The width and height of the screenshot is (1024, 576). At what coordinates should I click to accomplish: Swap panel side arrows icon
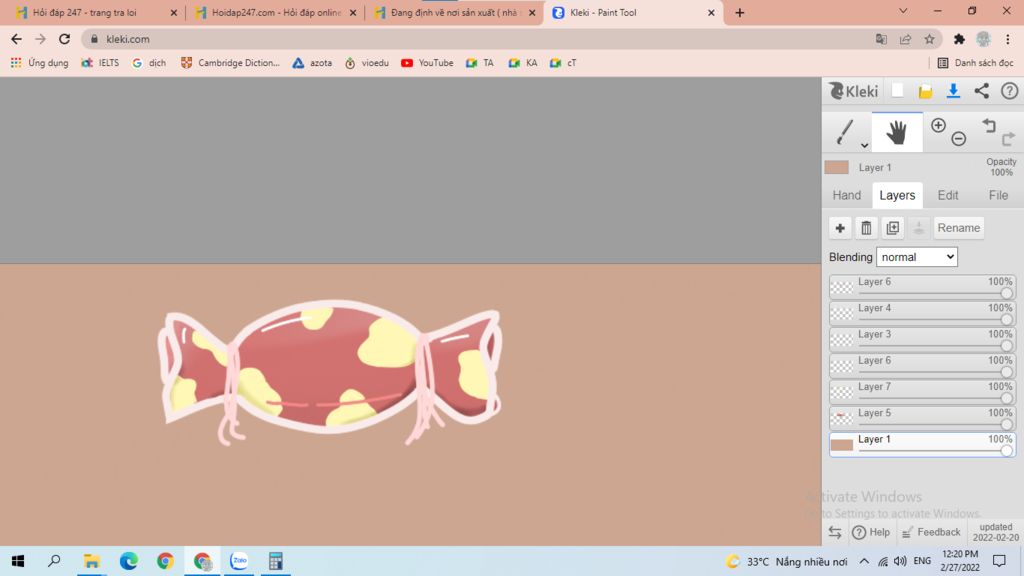[835, 532]
